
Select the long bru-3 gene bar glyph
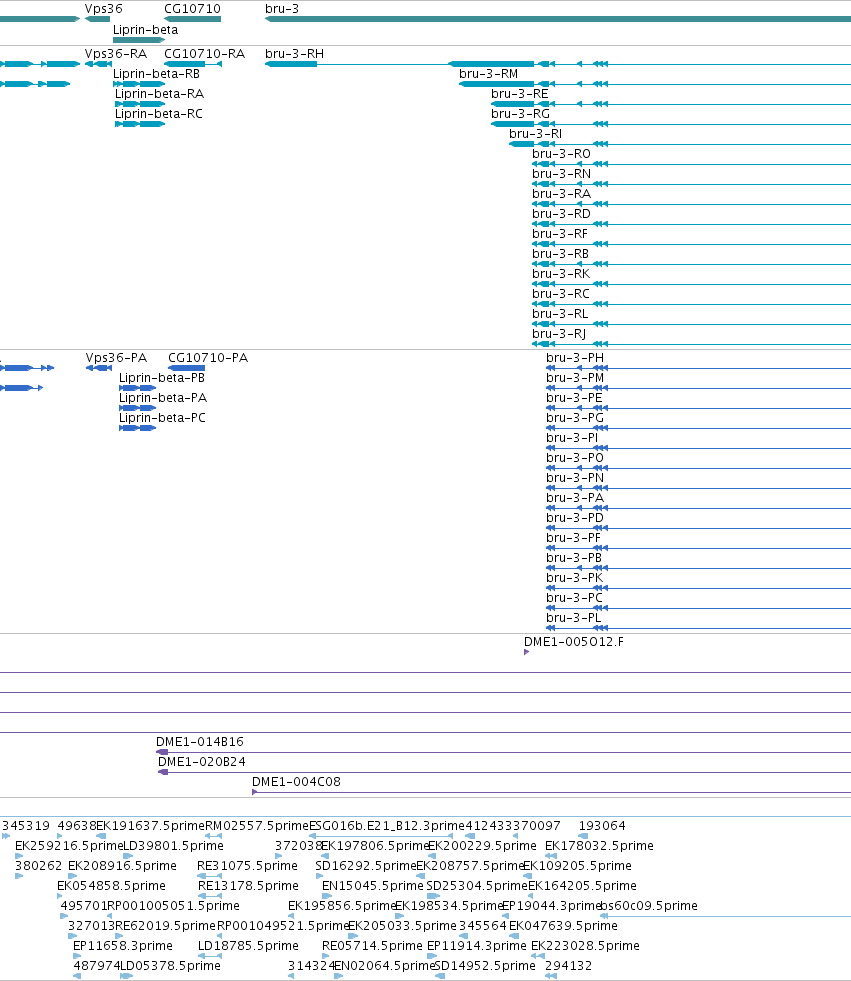[558, 19]
